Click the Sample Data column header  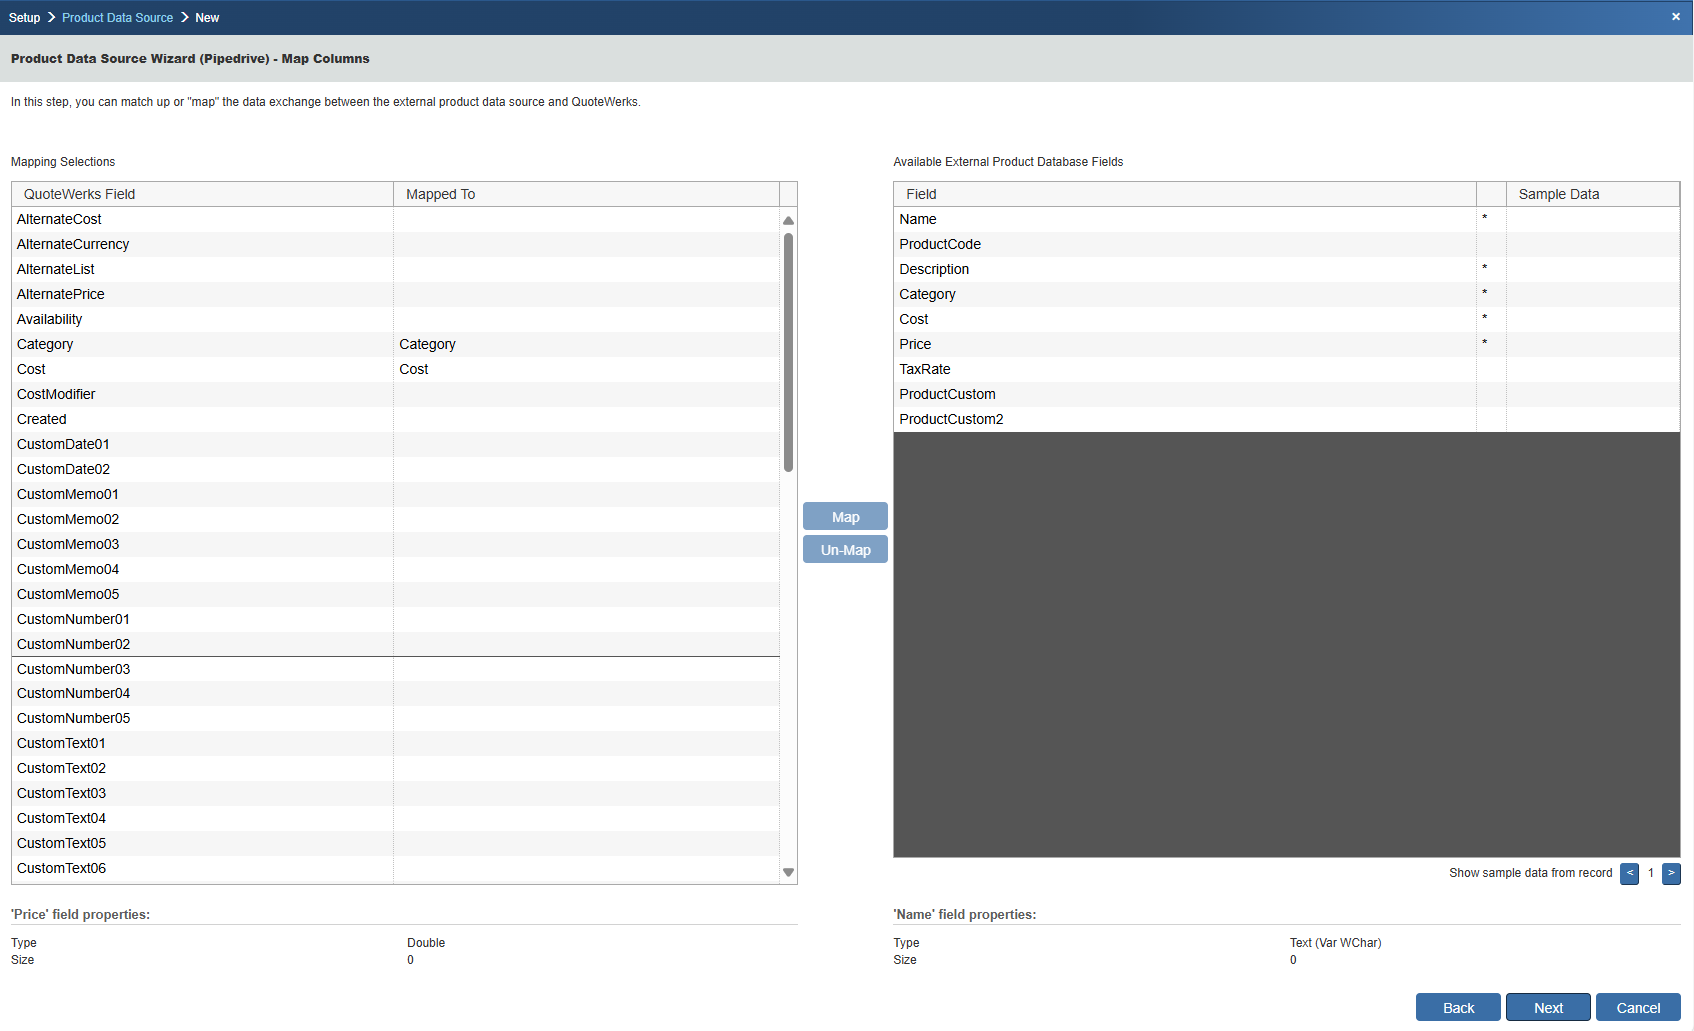tap(1591, 194)
